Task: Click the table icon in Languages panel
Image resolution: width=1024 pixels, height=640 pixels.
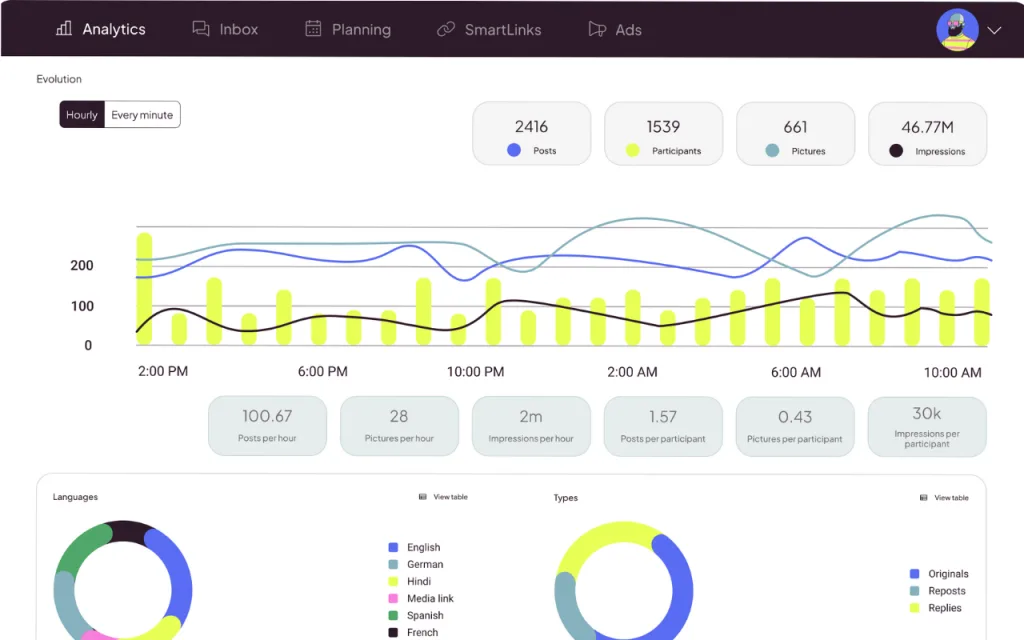Action: point(423,497)
